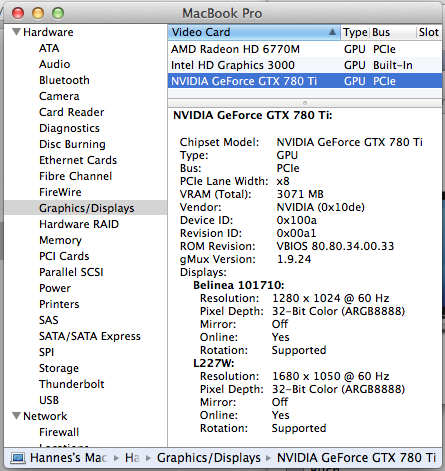Image resolution: width=445 pixels, height=471 pixels.
Task: Click the split pane divider handle
Action: [x=305, y=103]
